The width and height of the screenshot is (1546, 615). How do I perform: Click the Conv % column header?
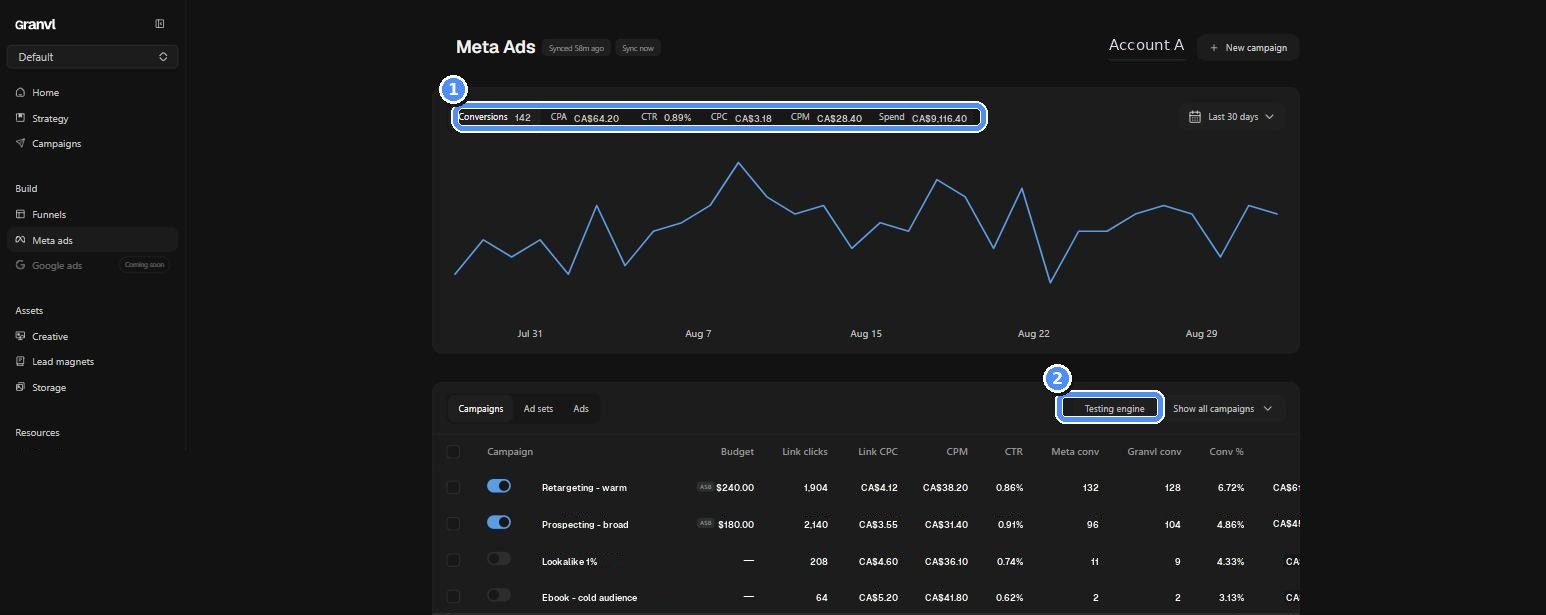[x=1226, y=452]
